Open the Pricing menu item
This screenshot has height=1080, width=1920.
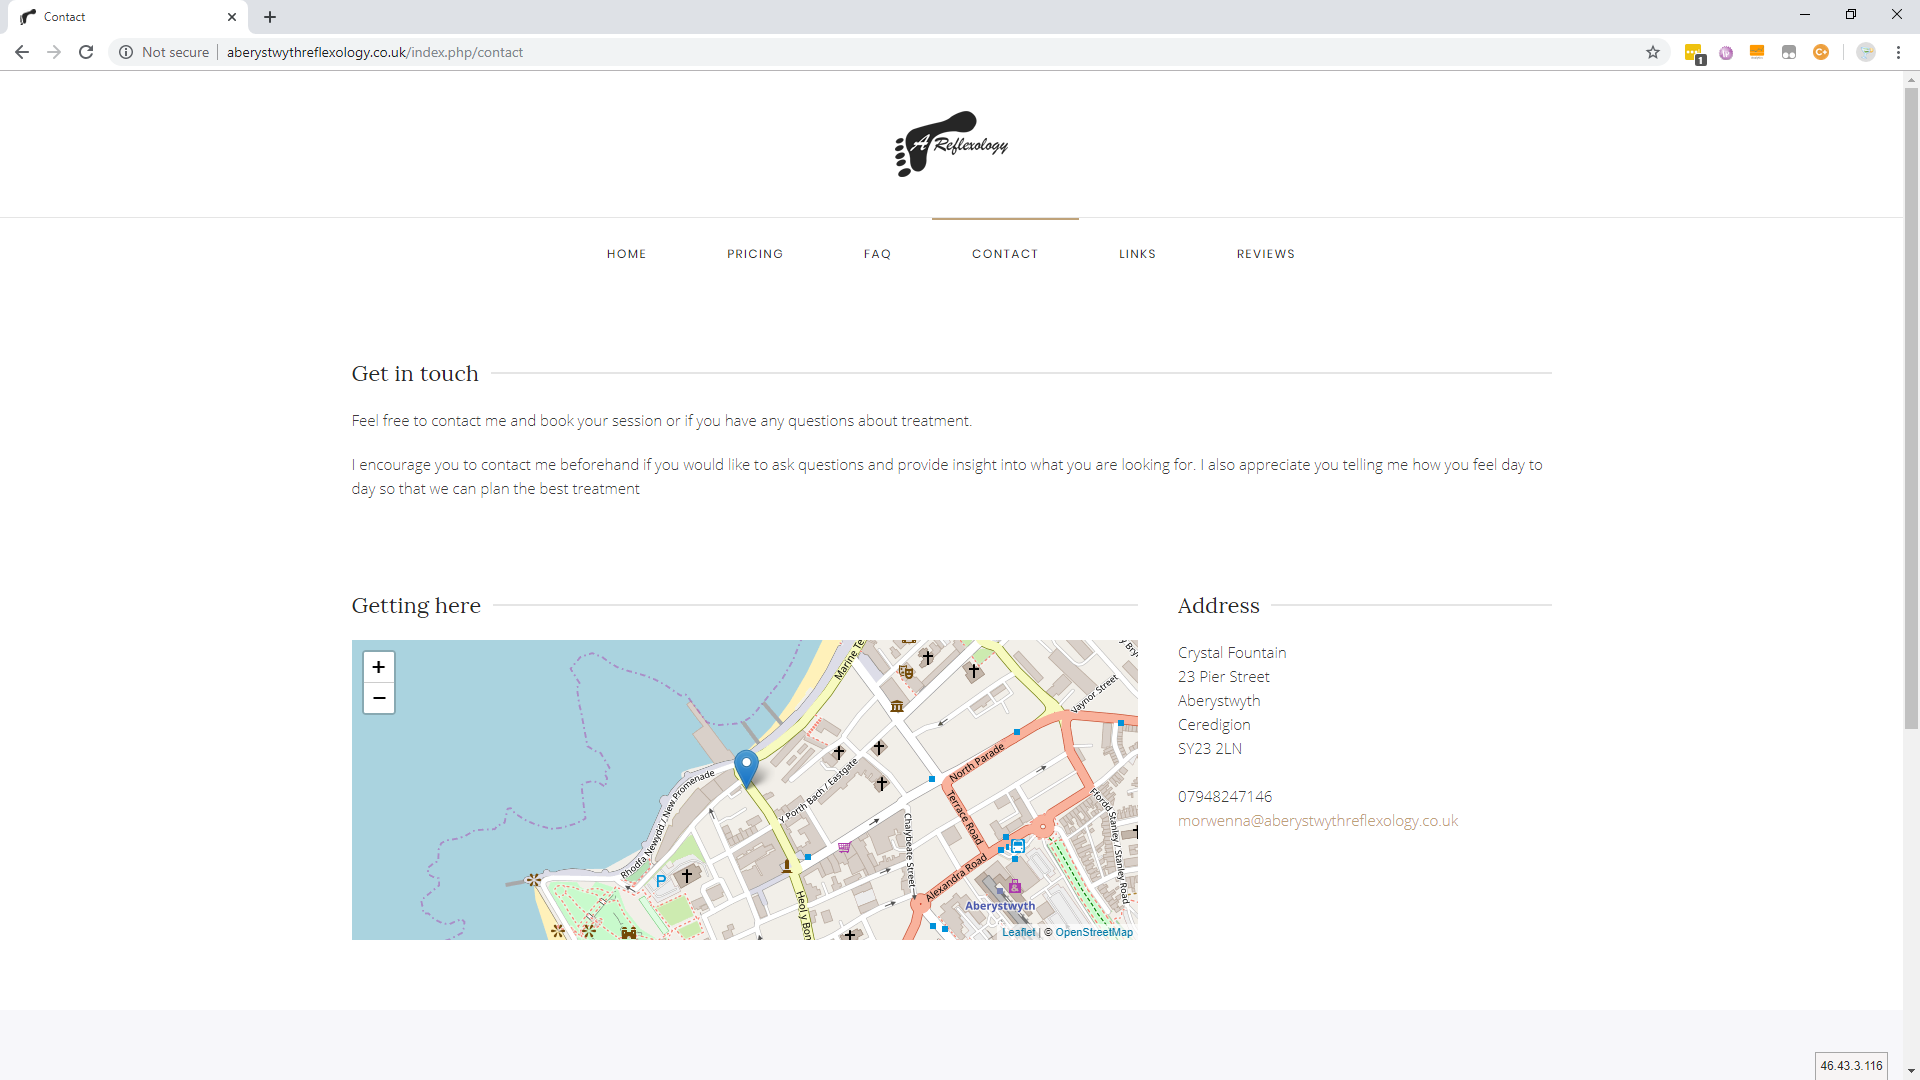click(x=755, y=254)
